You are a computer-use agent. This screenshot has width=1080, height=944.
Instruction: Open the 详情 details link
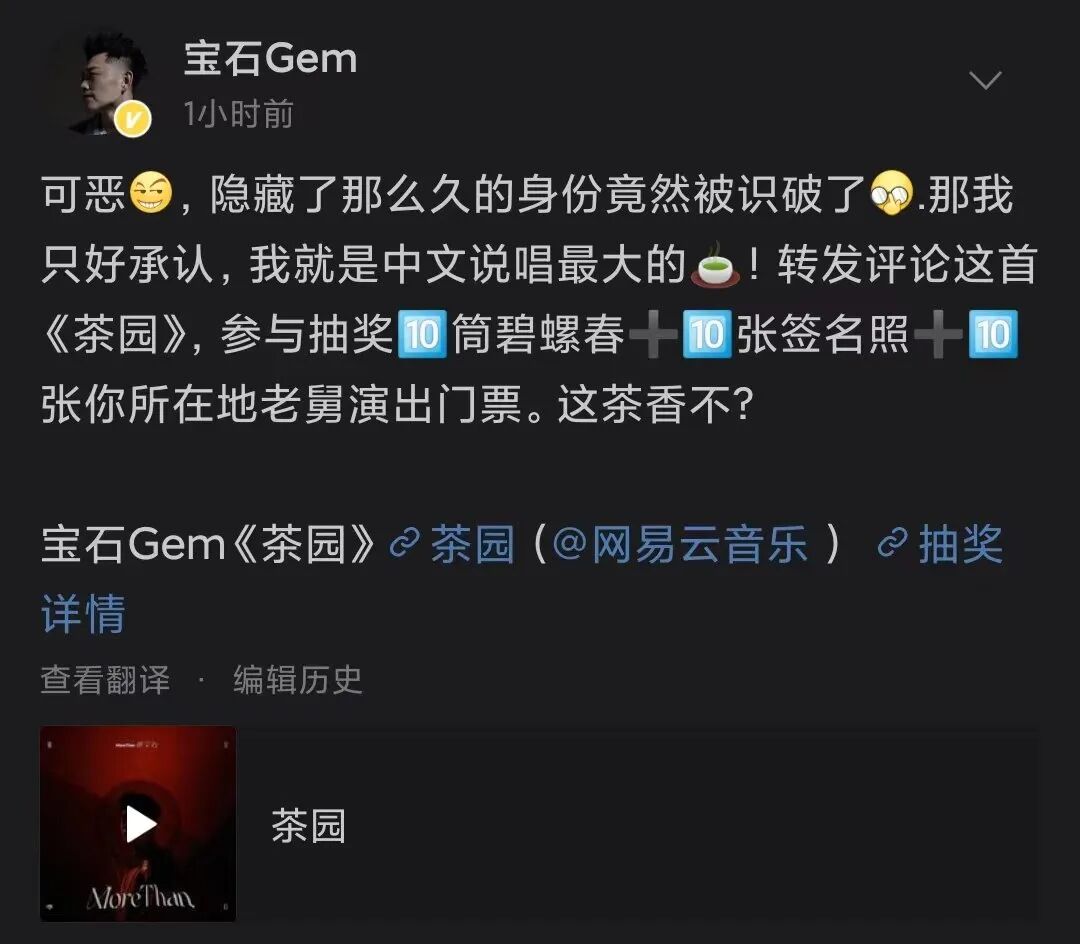click(83, 613)
